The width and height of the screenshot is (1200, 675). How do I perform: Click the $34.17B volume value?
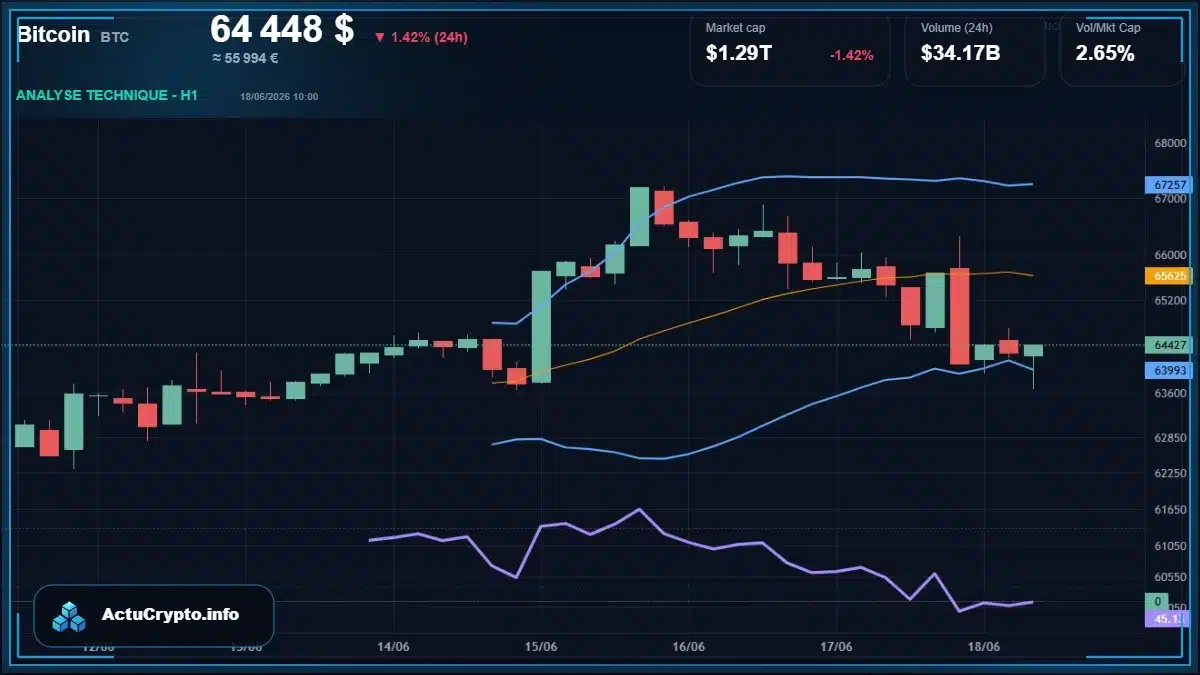[960, 54]
